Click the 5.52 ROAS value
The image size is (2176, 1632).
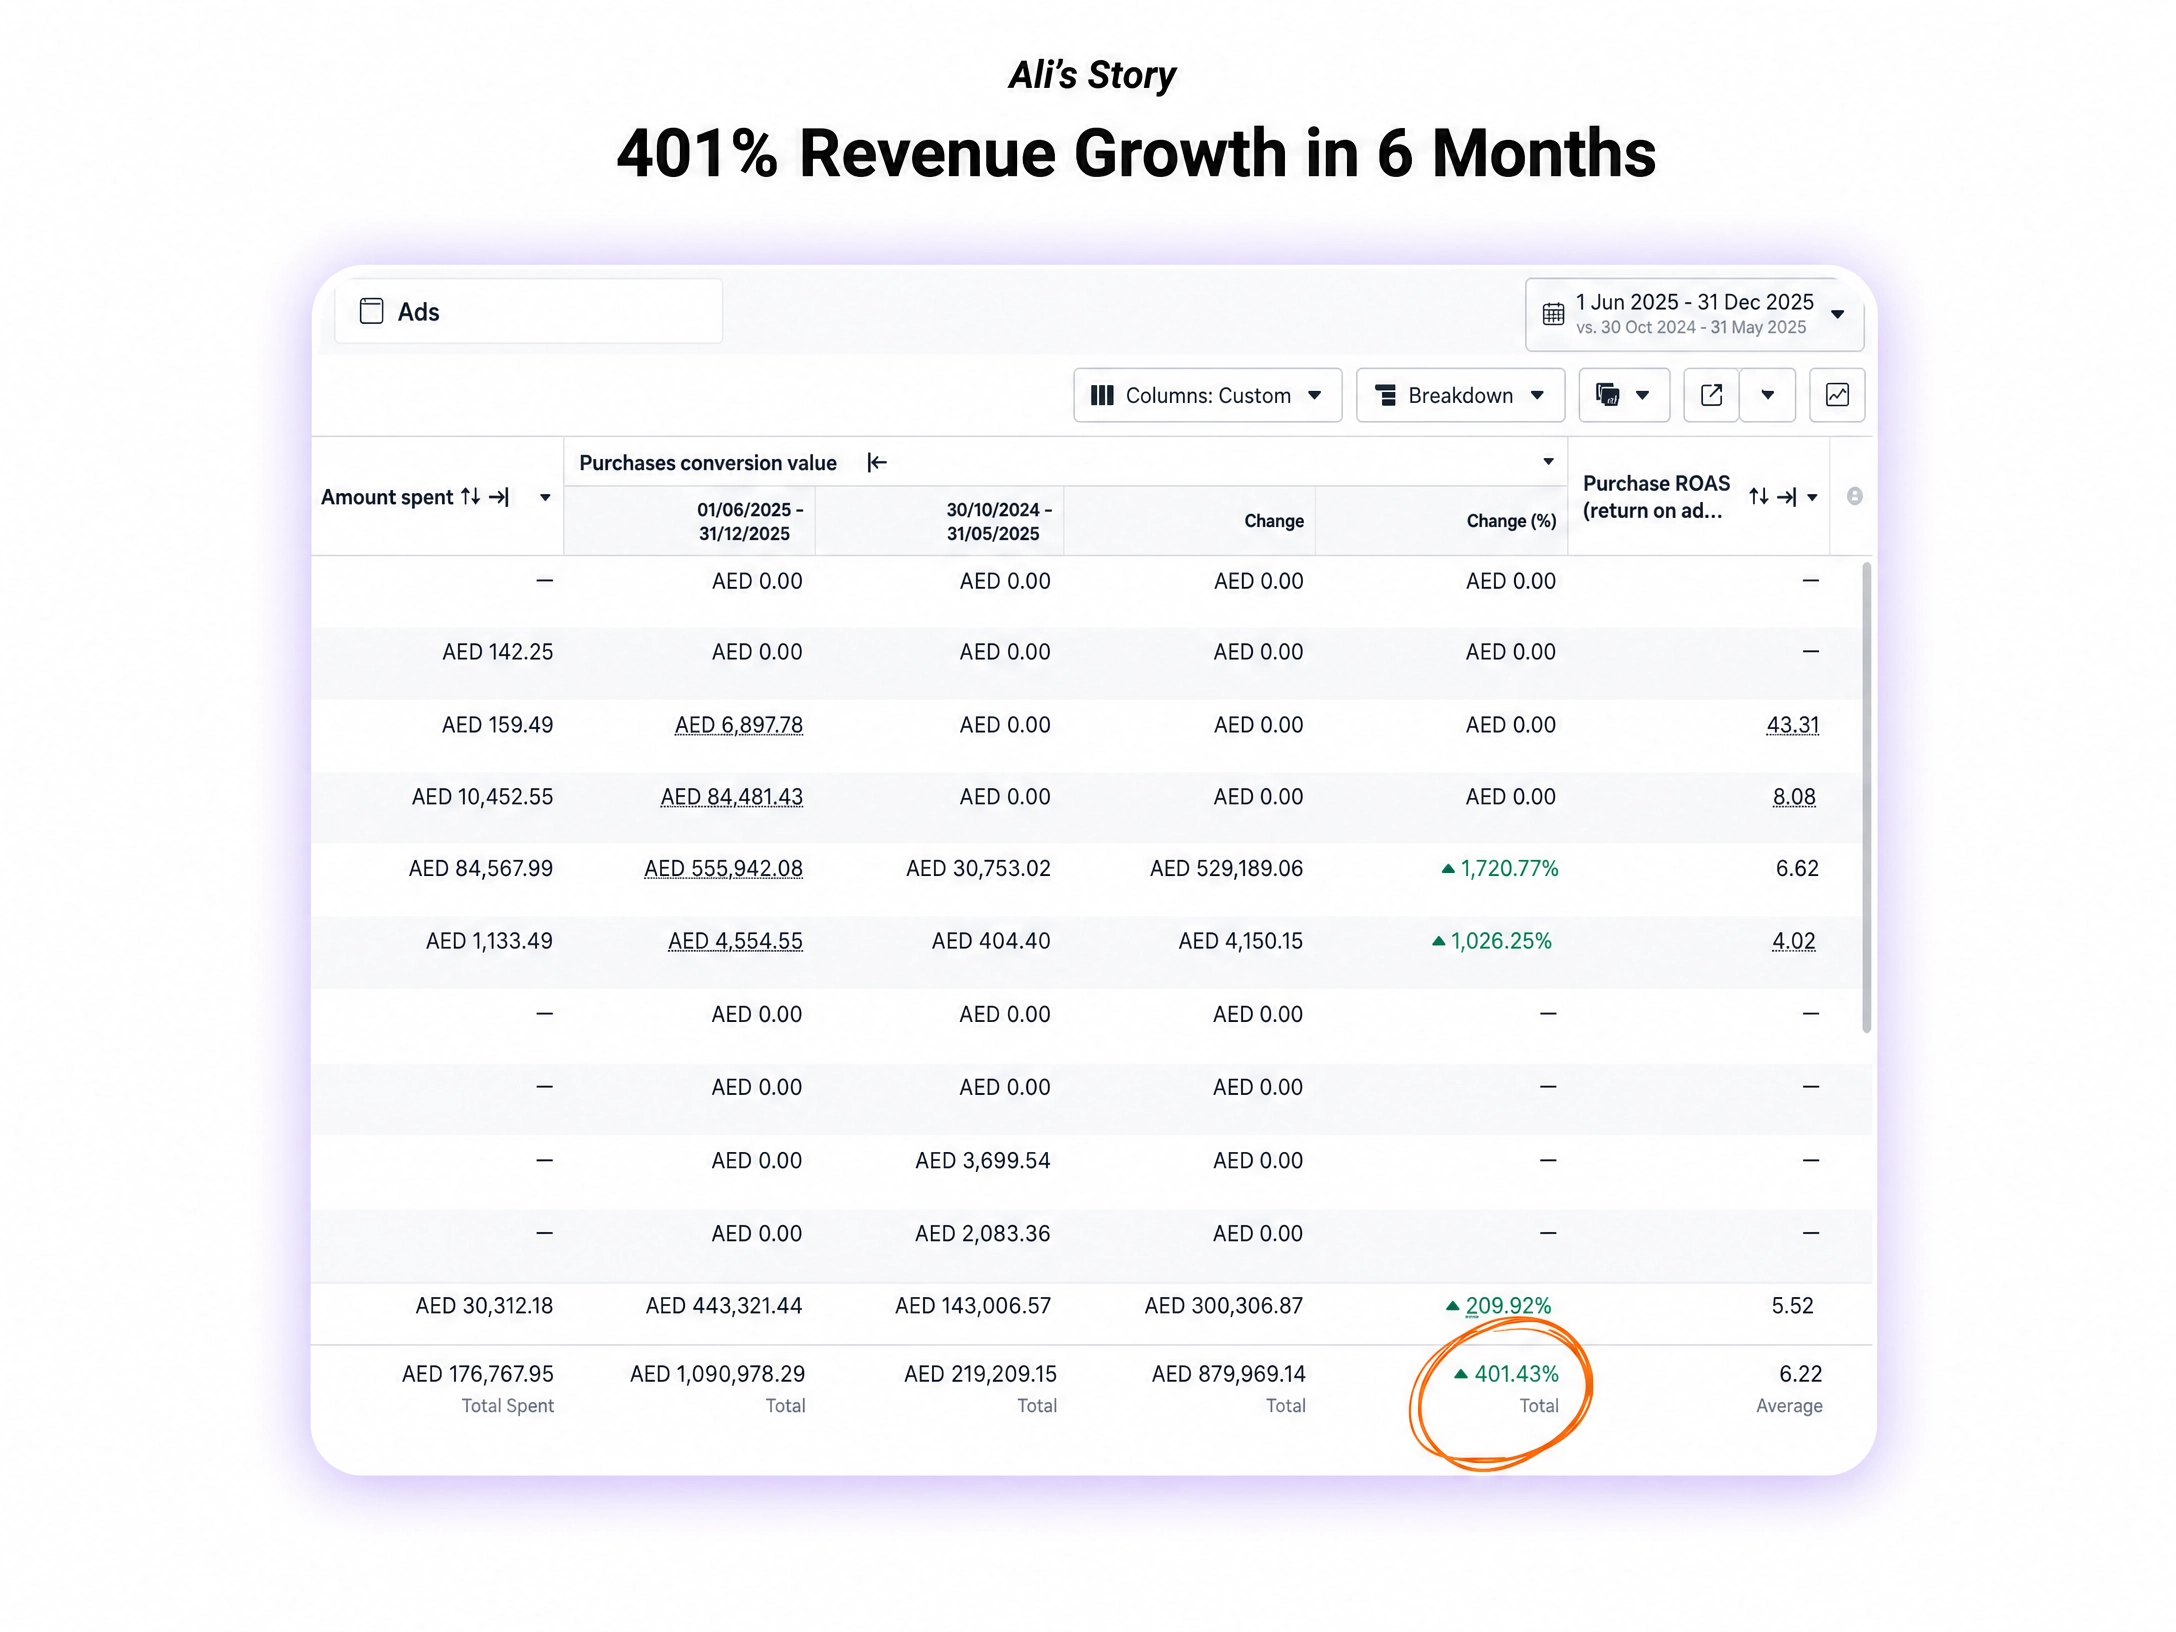[1792, 1305]
